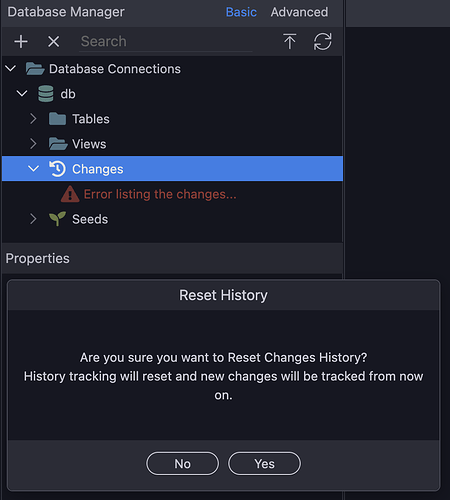
Task: Click the Views open folder icon
Action: [58, 144]
